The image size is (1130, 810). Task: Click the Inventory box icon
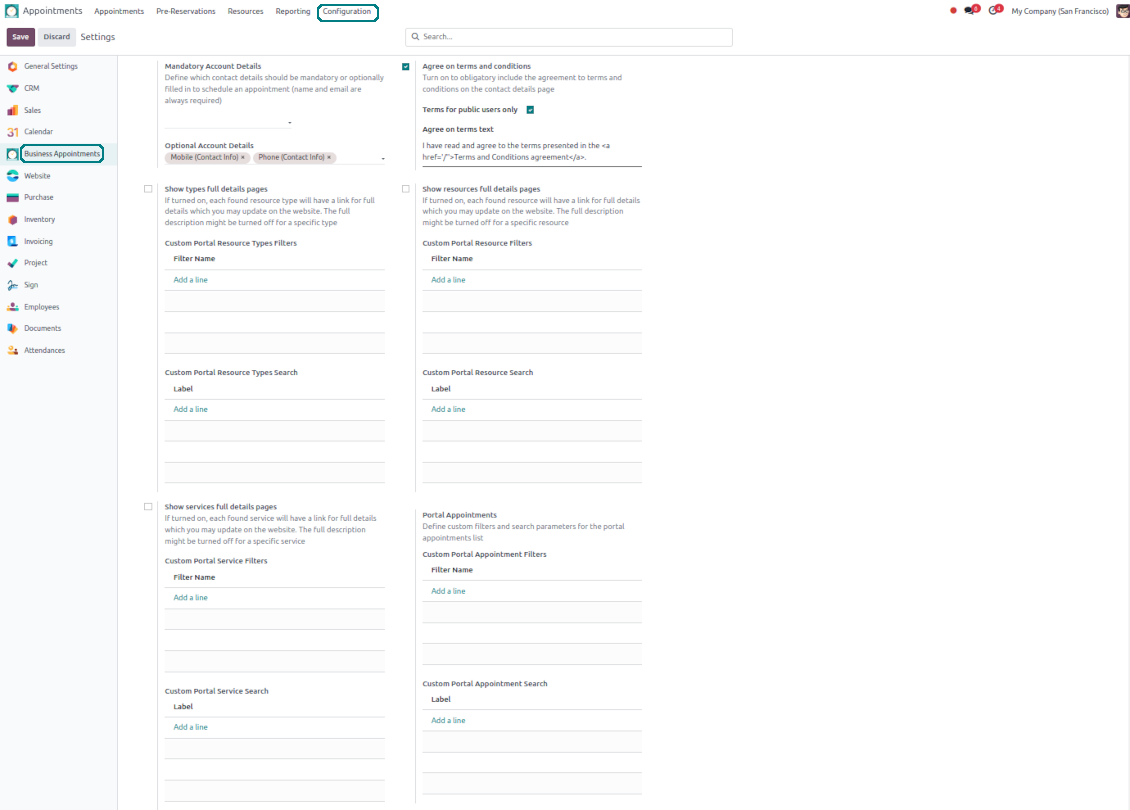click(12, 220)
